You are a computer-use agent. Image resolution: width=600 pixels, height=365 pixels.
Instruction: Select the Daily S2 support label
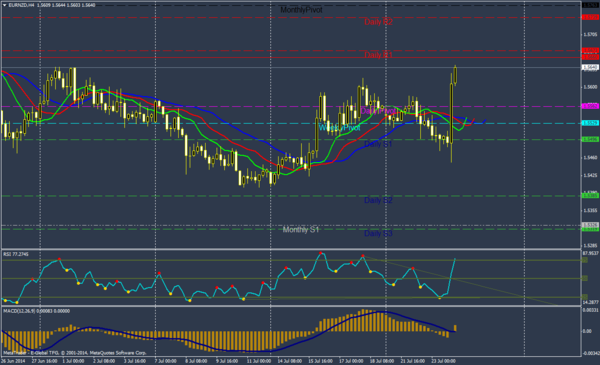tap(378, 200)
